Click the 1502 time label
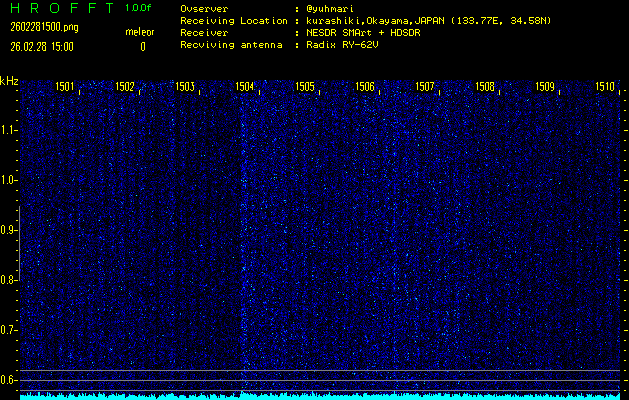Screen dimensions: 629x400 tap(125, 87)
